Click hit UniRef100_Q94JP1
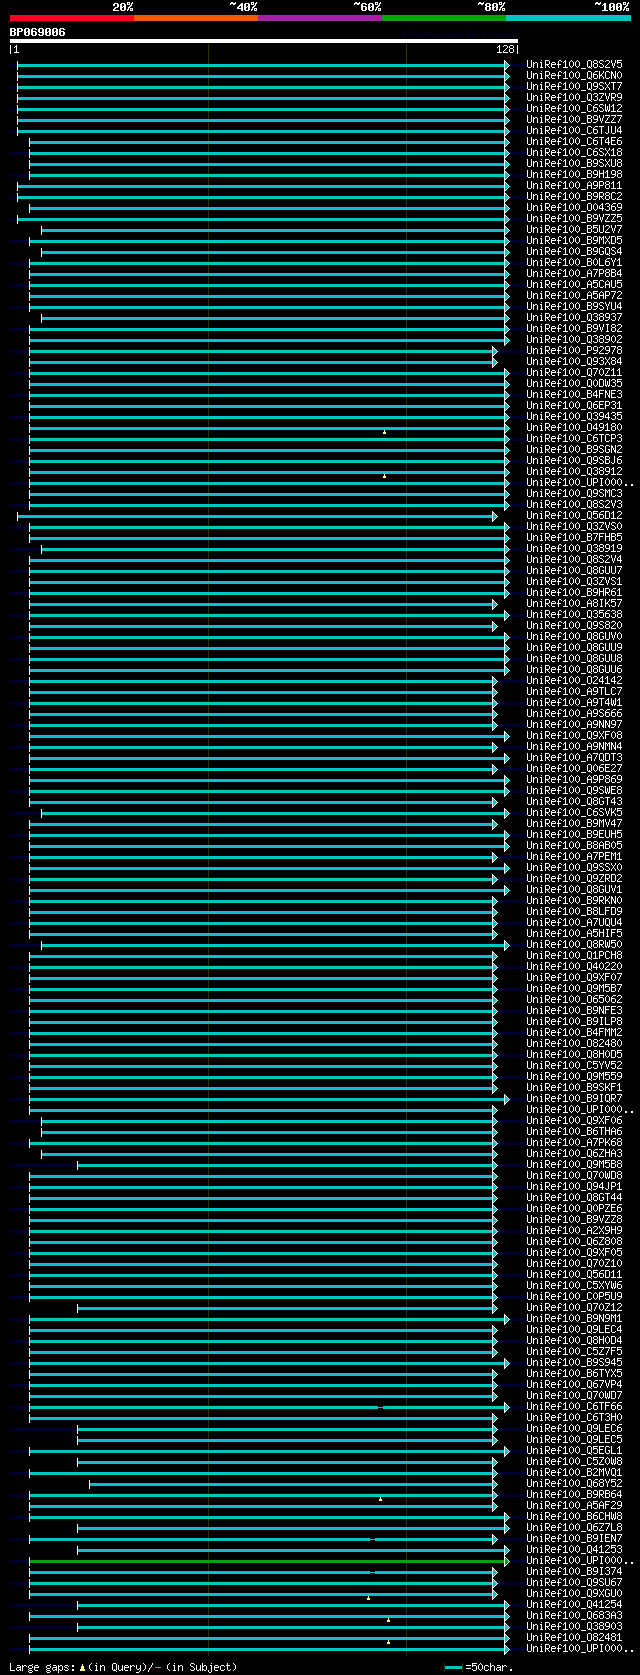 coord(574,1186)
